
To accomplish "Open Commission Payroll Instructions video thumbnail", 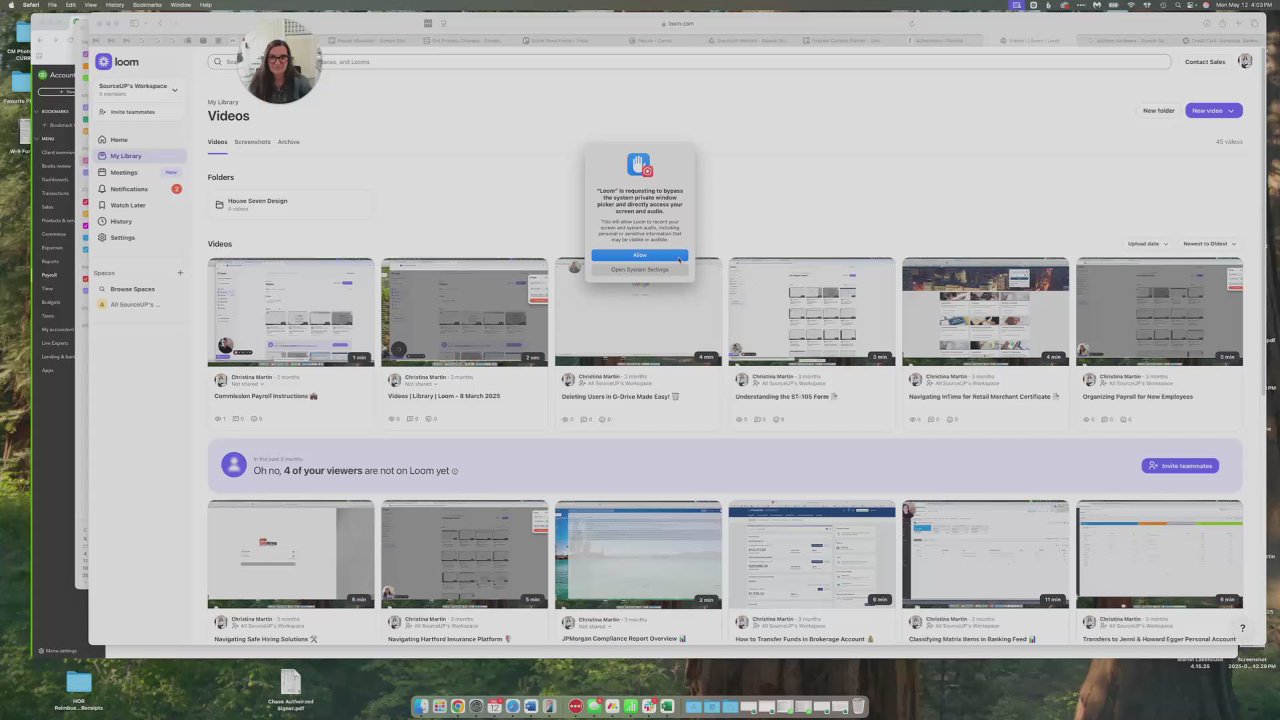I will coord(291,312).
